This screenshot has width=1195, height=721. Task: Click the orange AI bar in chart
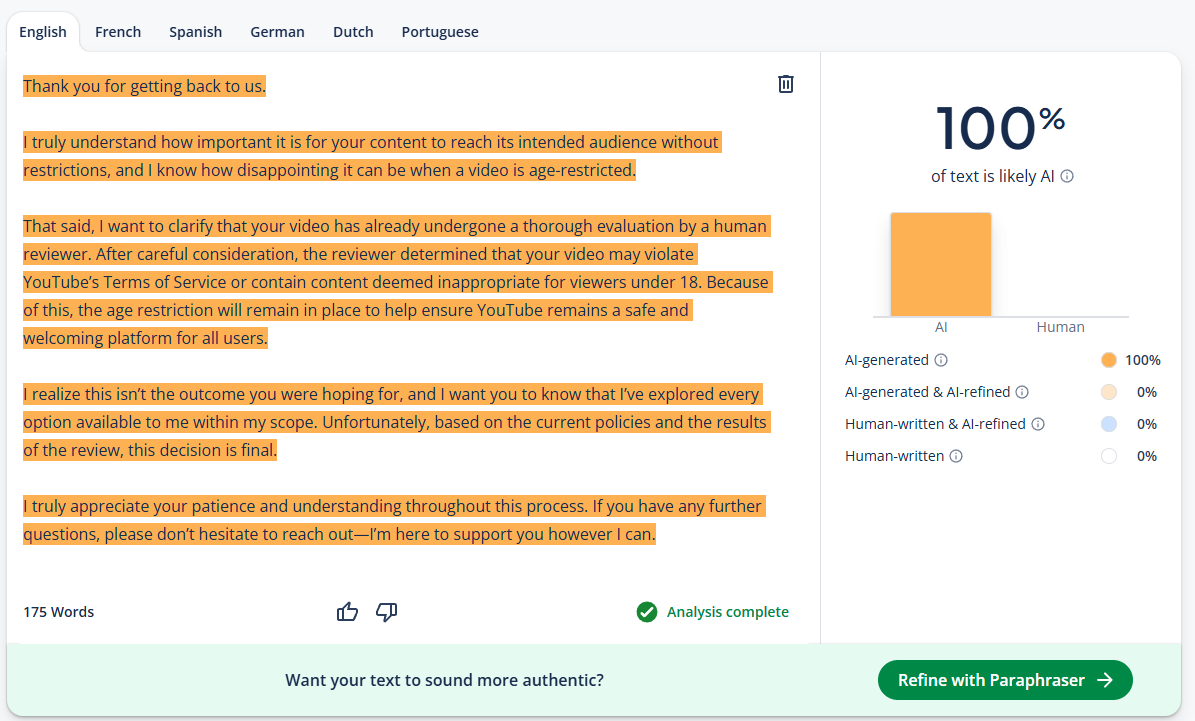(x=941, y=264)
